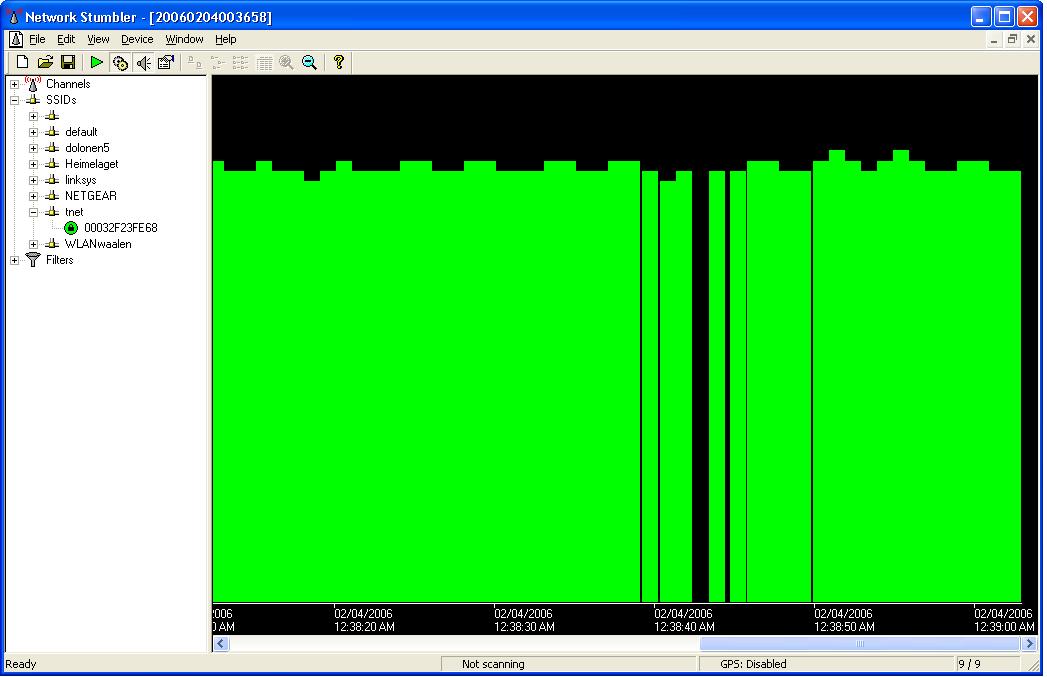Collapse the SSIDs tree node
This screenshot has width=1047, height=677.
click(14, 100)
